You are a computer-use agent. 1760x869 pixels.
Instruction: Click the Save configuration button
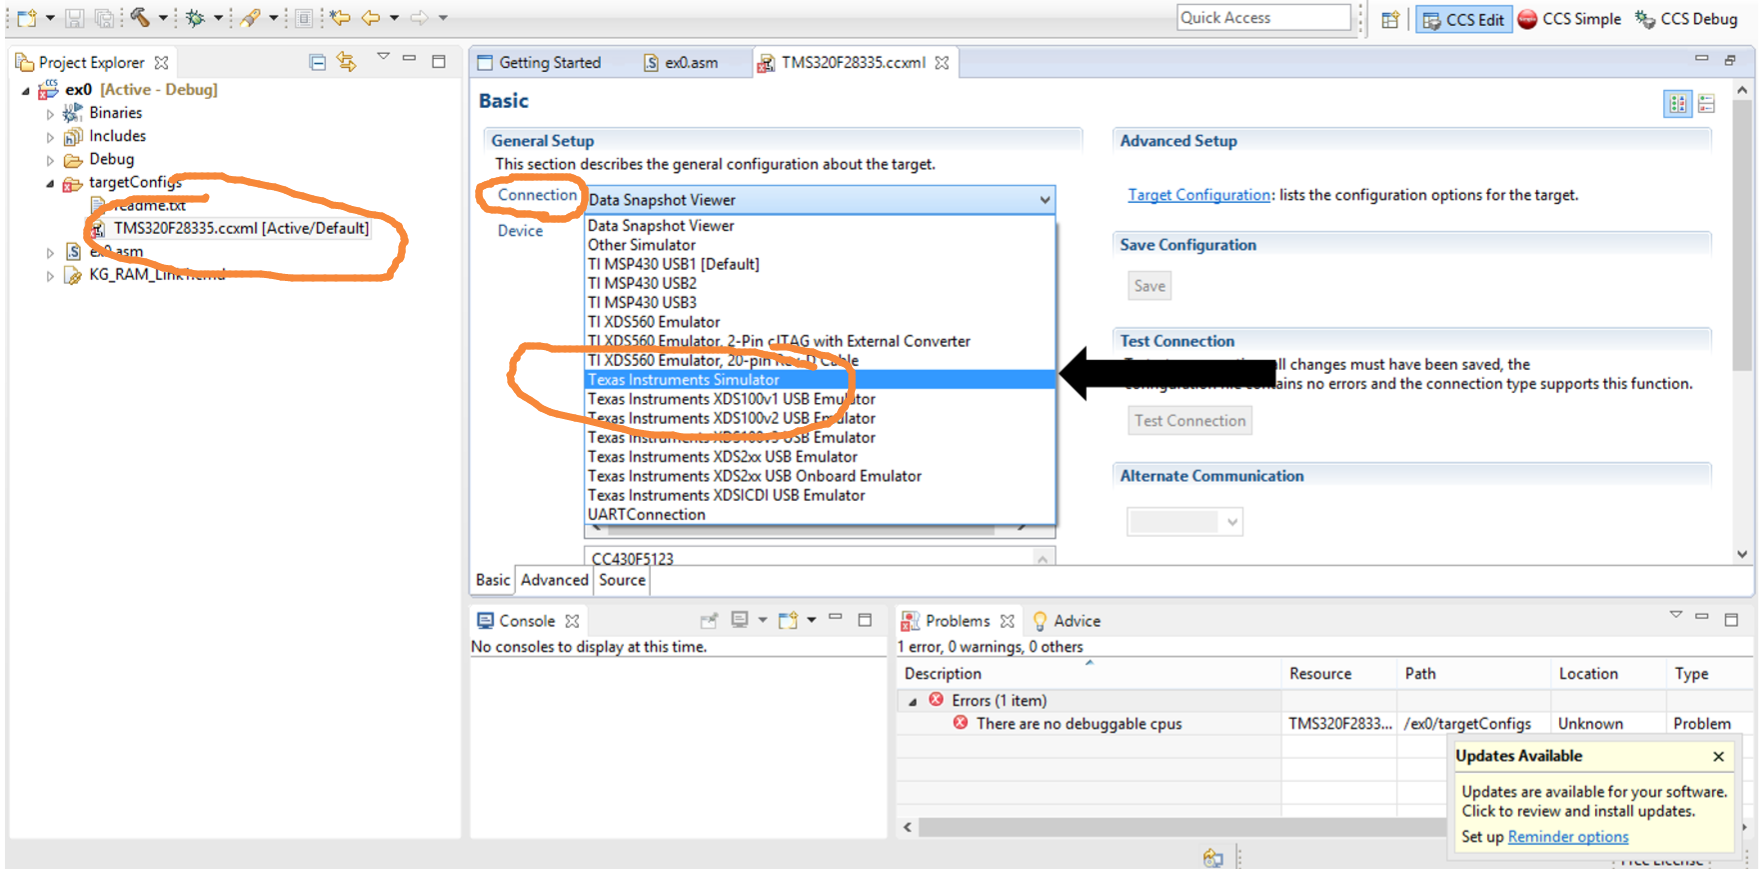click(x=1149, y=286)
